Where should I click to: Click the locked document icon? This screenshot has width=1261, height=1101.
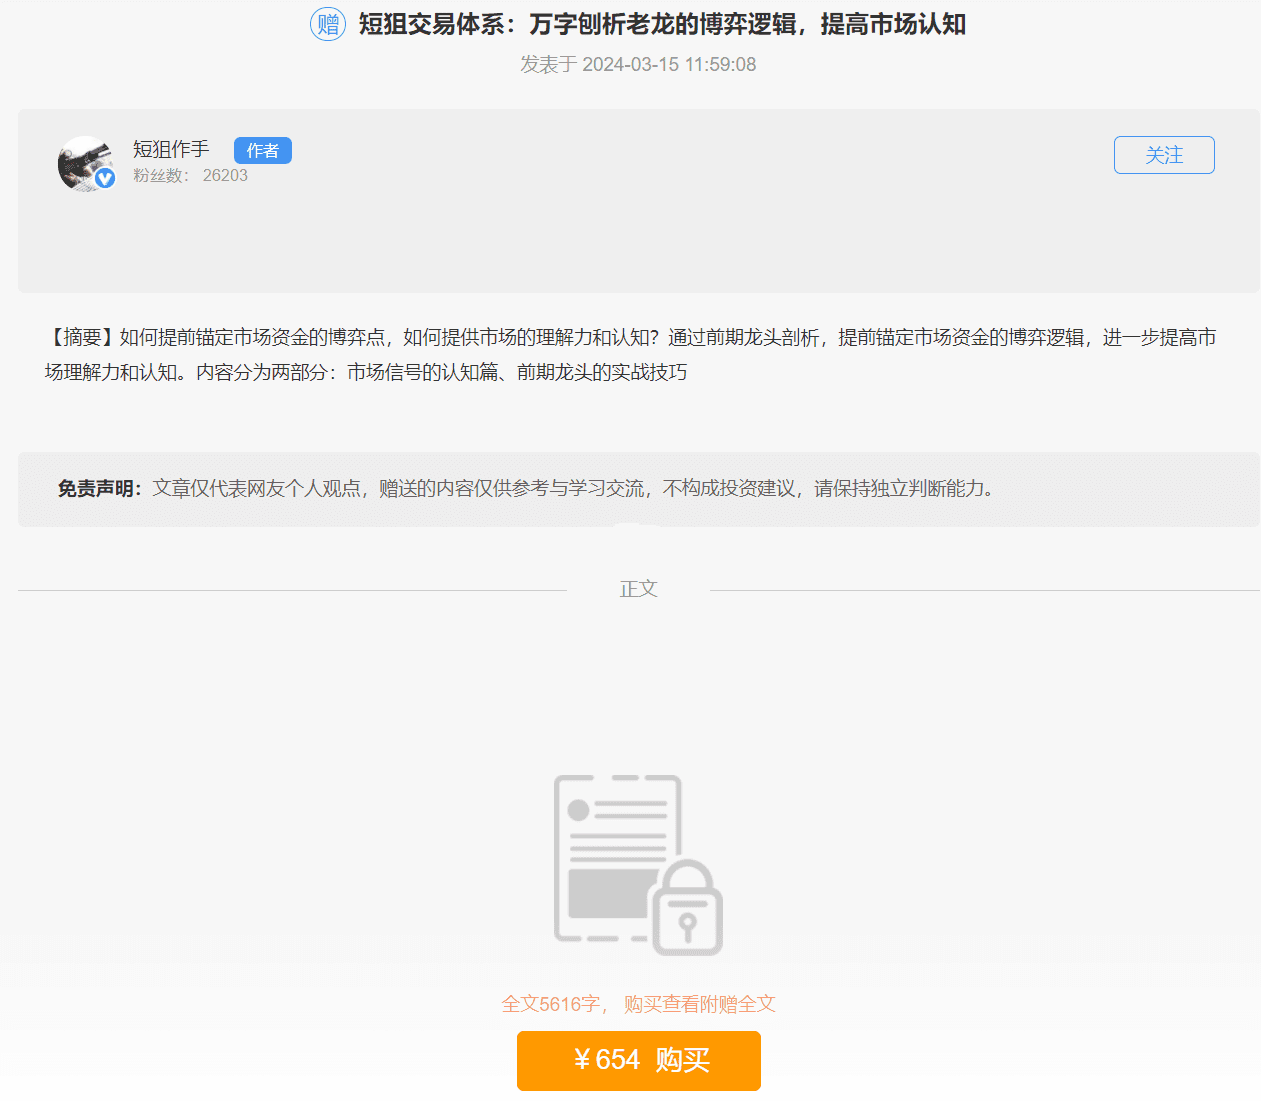(x=639, y=865)
